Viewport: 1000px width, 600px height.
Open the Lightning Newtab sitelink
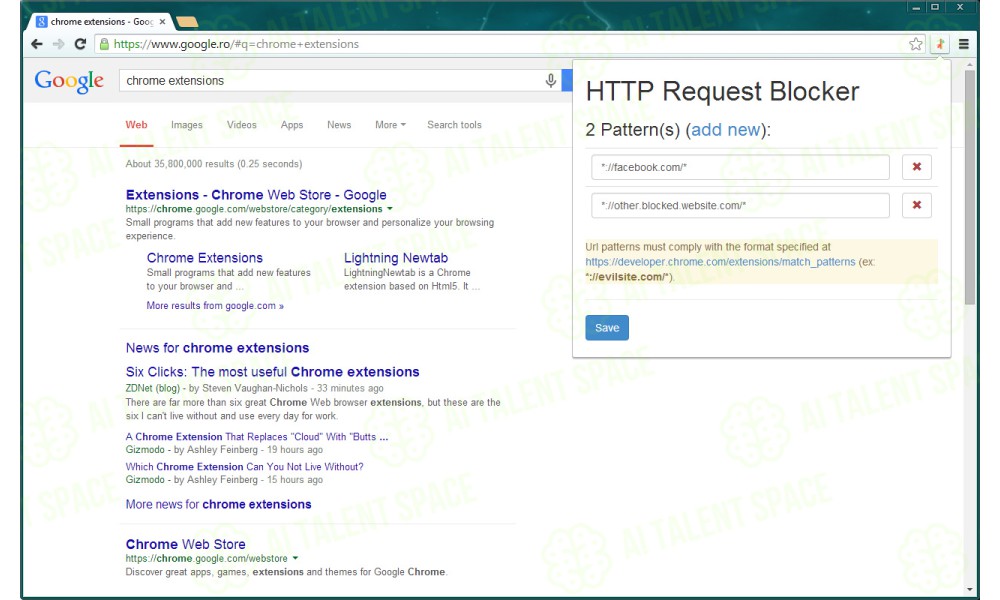click(396, 258)
